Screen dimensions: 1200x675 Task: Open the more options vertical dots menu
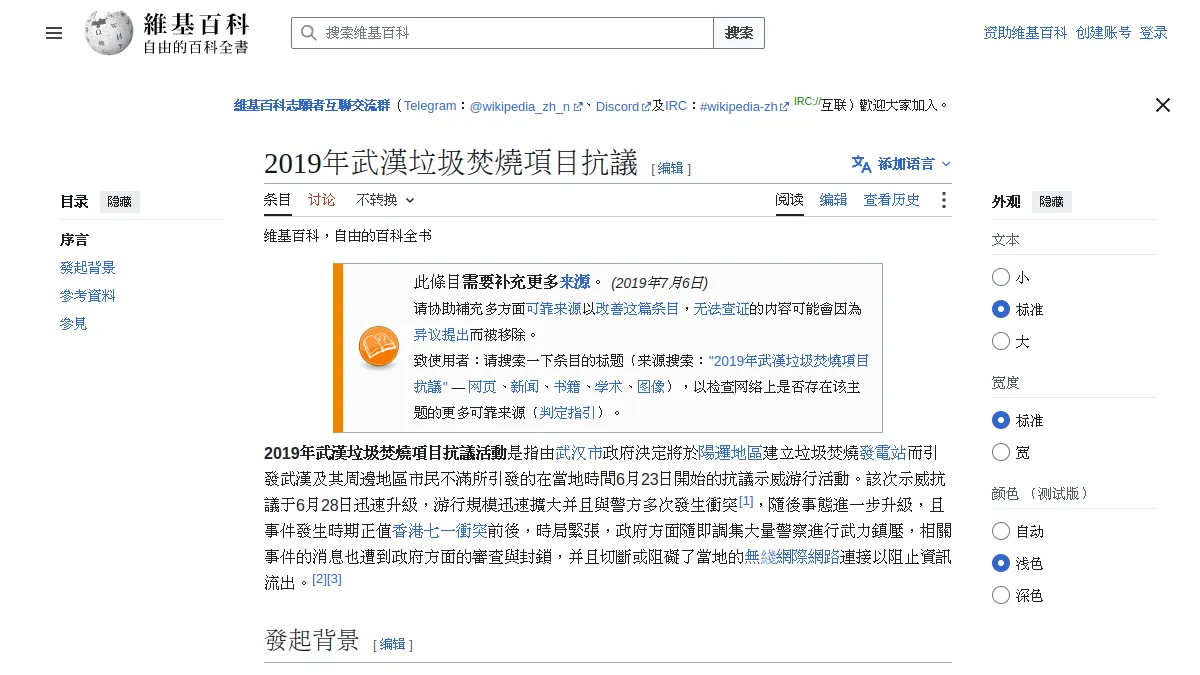point(943,200)
